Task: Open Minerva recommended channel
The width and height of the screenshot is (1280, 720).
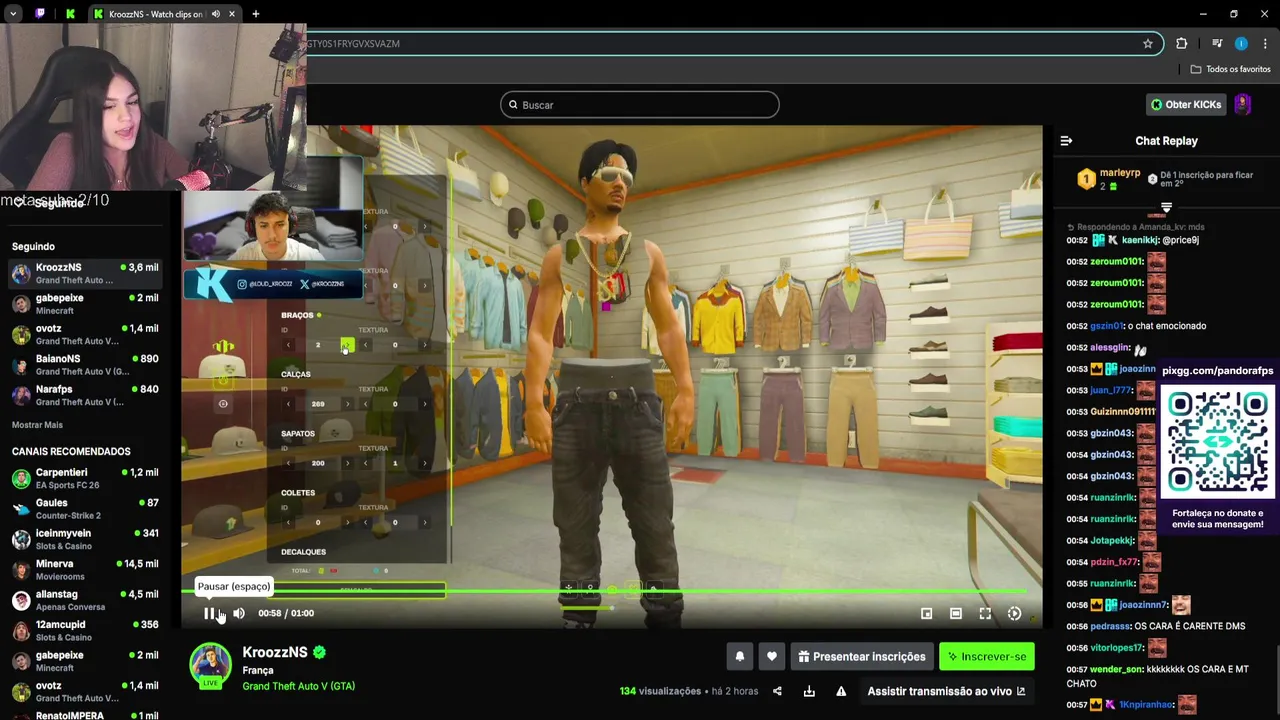Action: click(85, 570)
